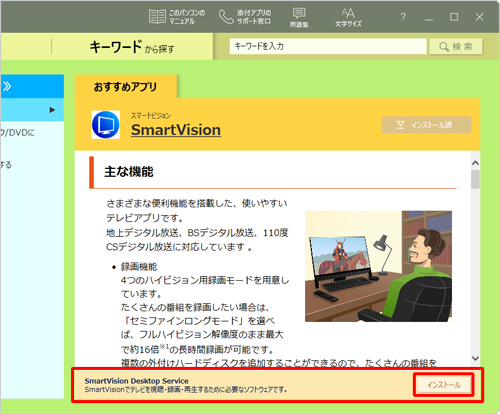Select the キーワードから探す tab
The height and width of the screenshot is (414, 500).
point(132,47)
